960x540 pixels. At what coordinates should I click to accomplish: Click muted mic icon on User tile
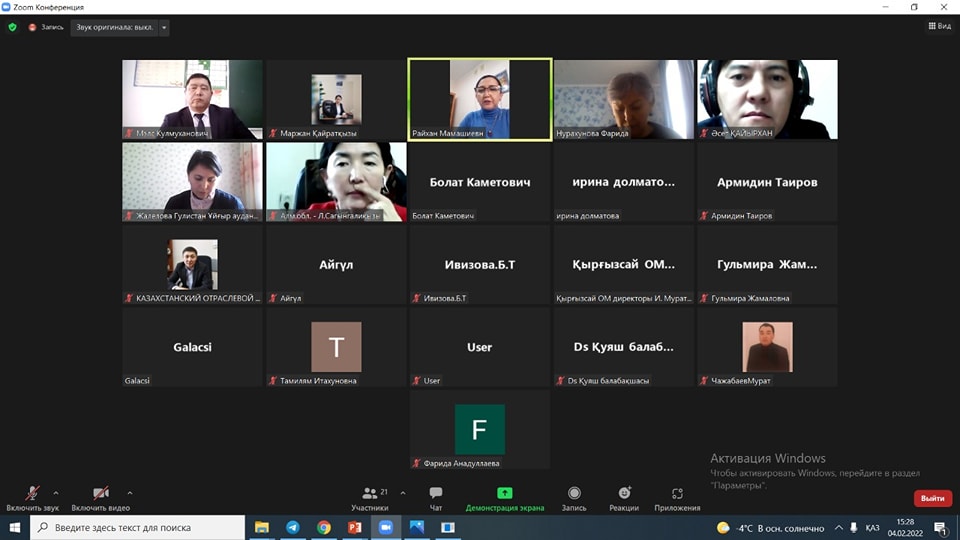click(x=416, y=381)
